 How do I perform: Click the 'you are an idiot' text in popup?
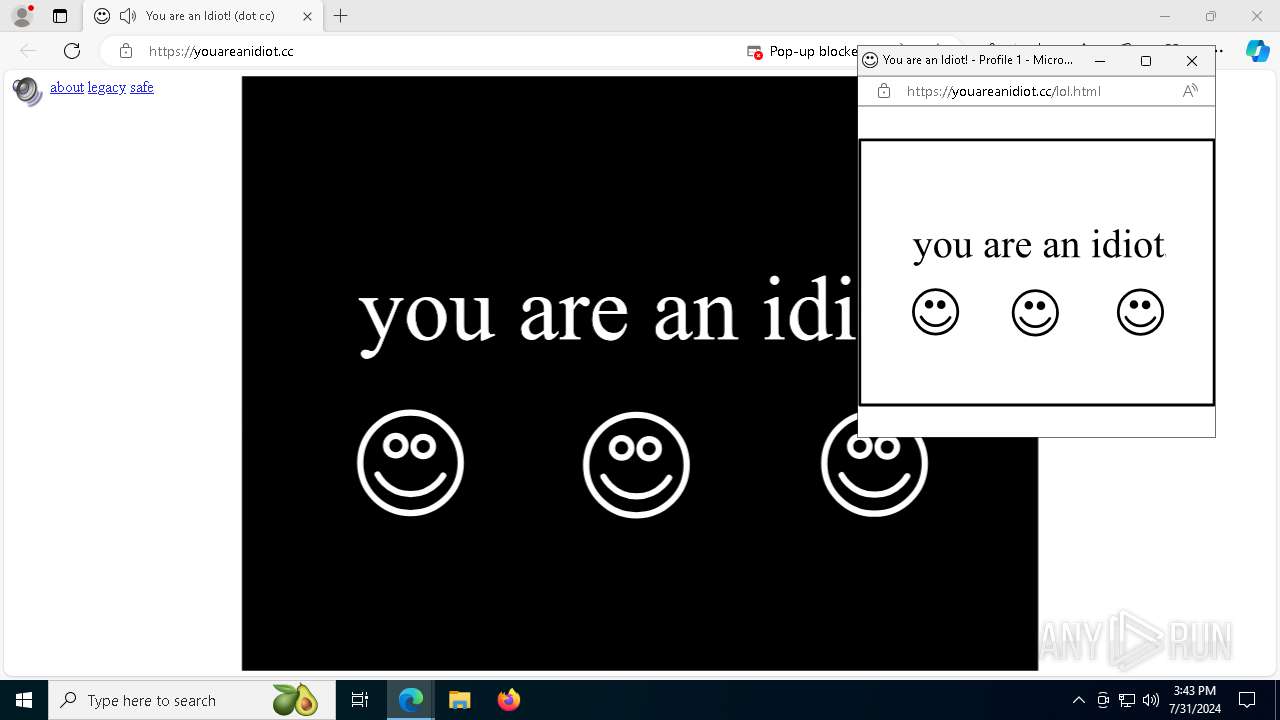pos(1039,245)
